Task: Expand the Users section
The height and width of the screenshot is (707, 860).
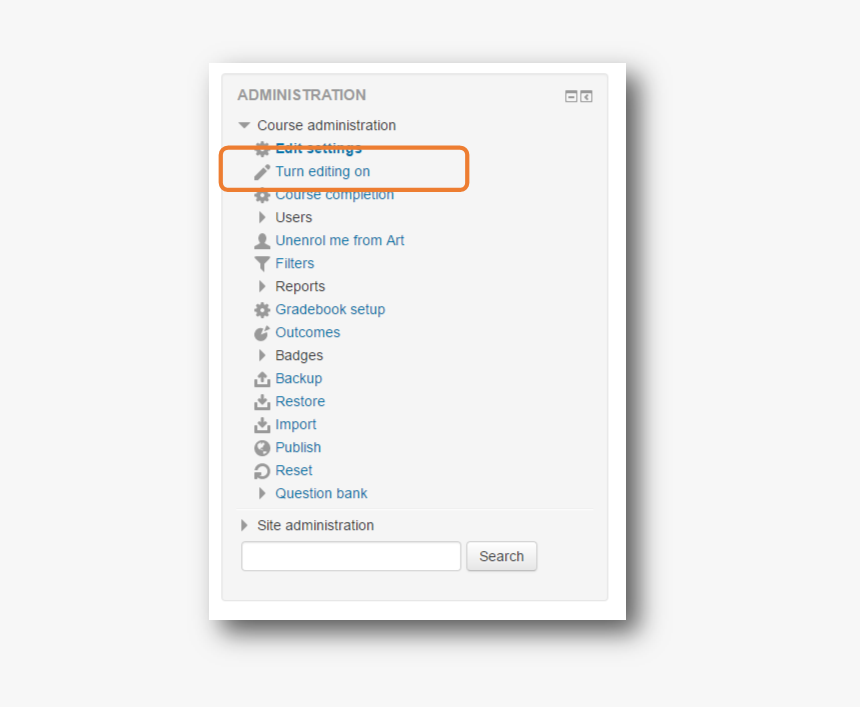Action: (262, 217)
